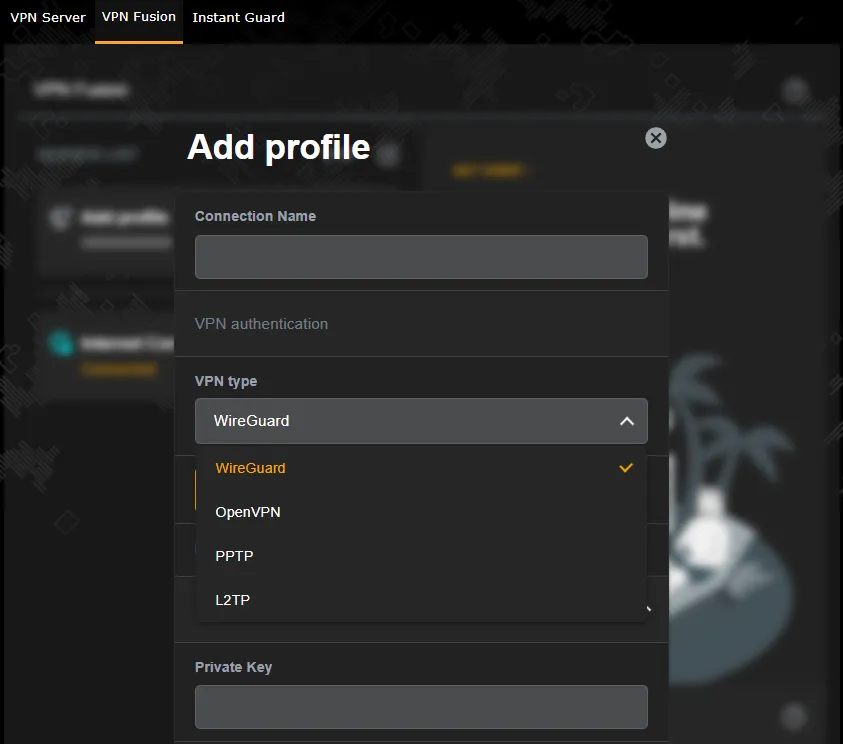Click inside the Connection Name field
This screenshot has width=843, height=744.
(x=421, y=257)
